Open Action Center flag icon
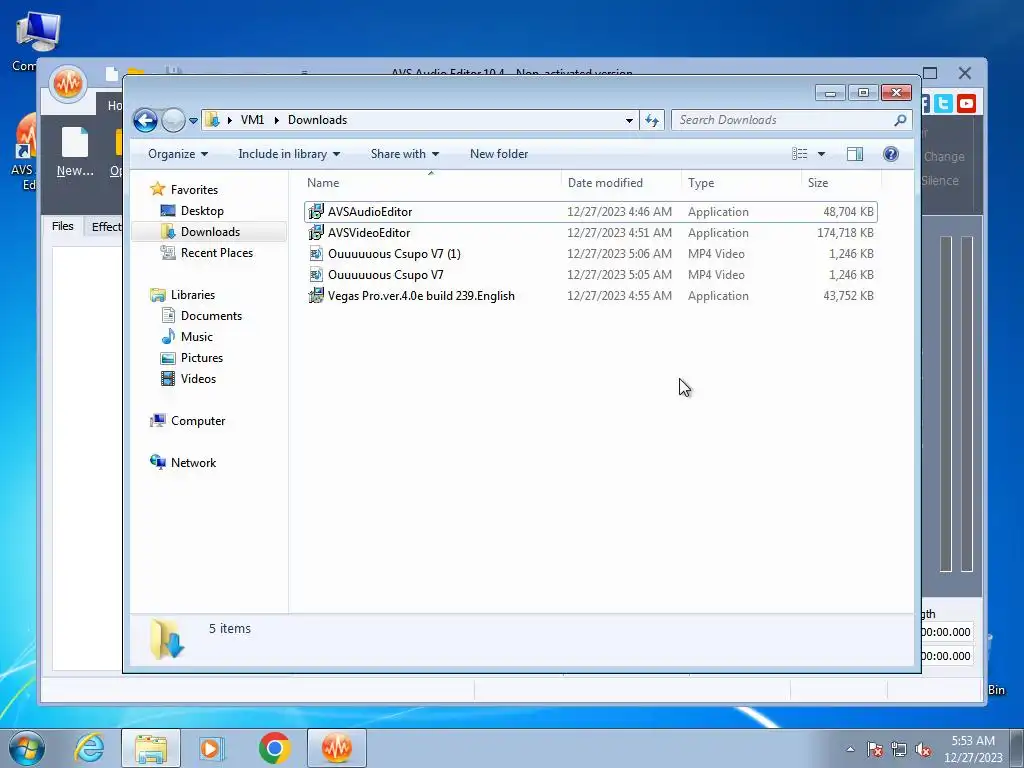 click(x=874, y=749)
